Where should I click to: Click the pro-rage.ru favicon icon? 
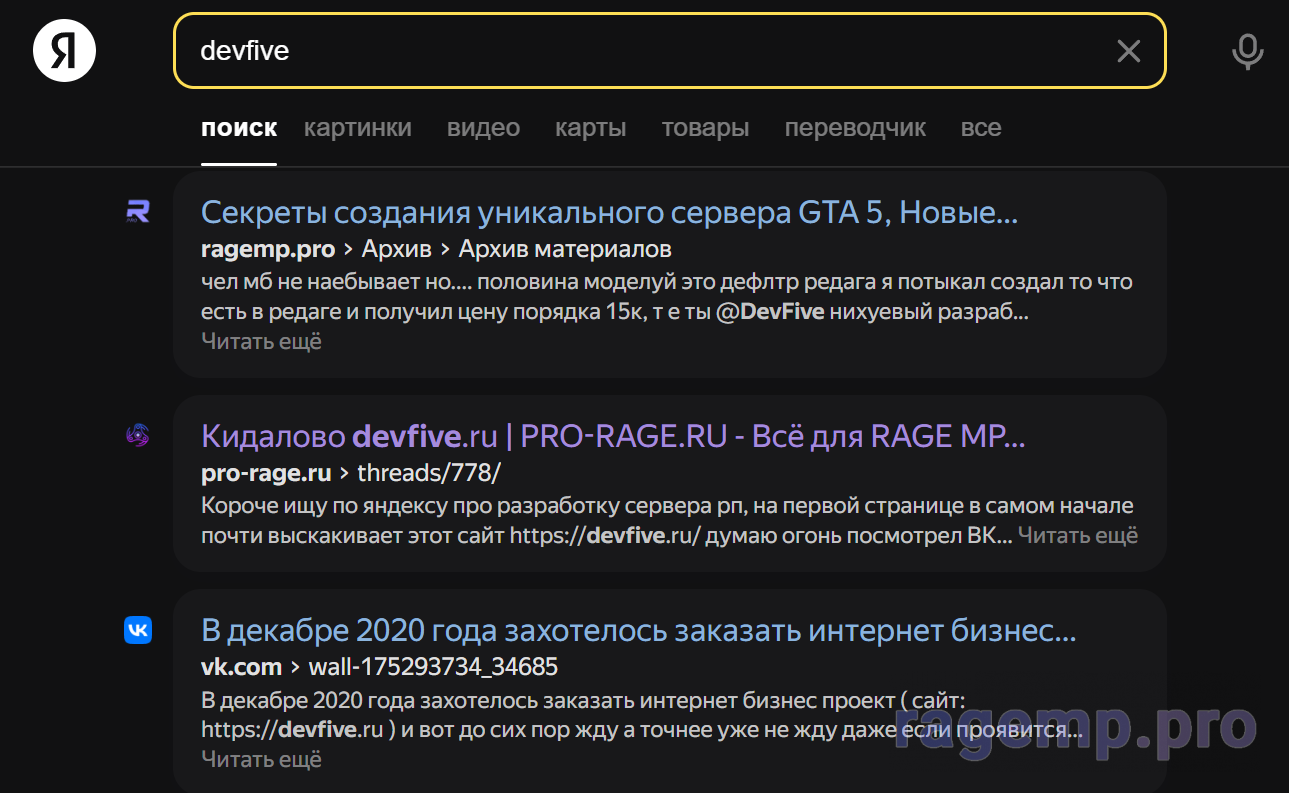click(137, 435)
